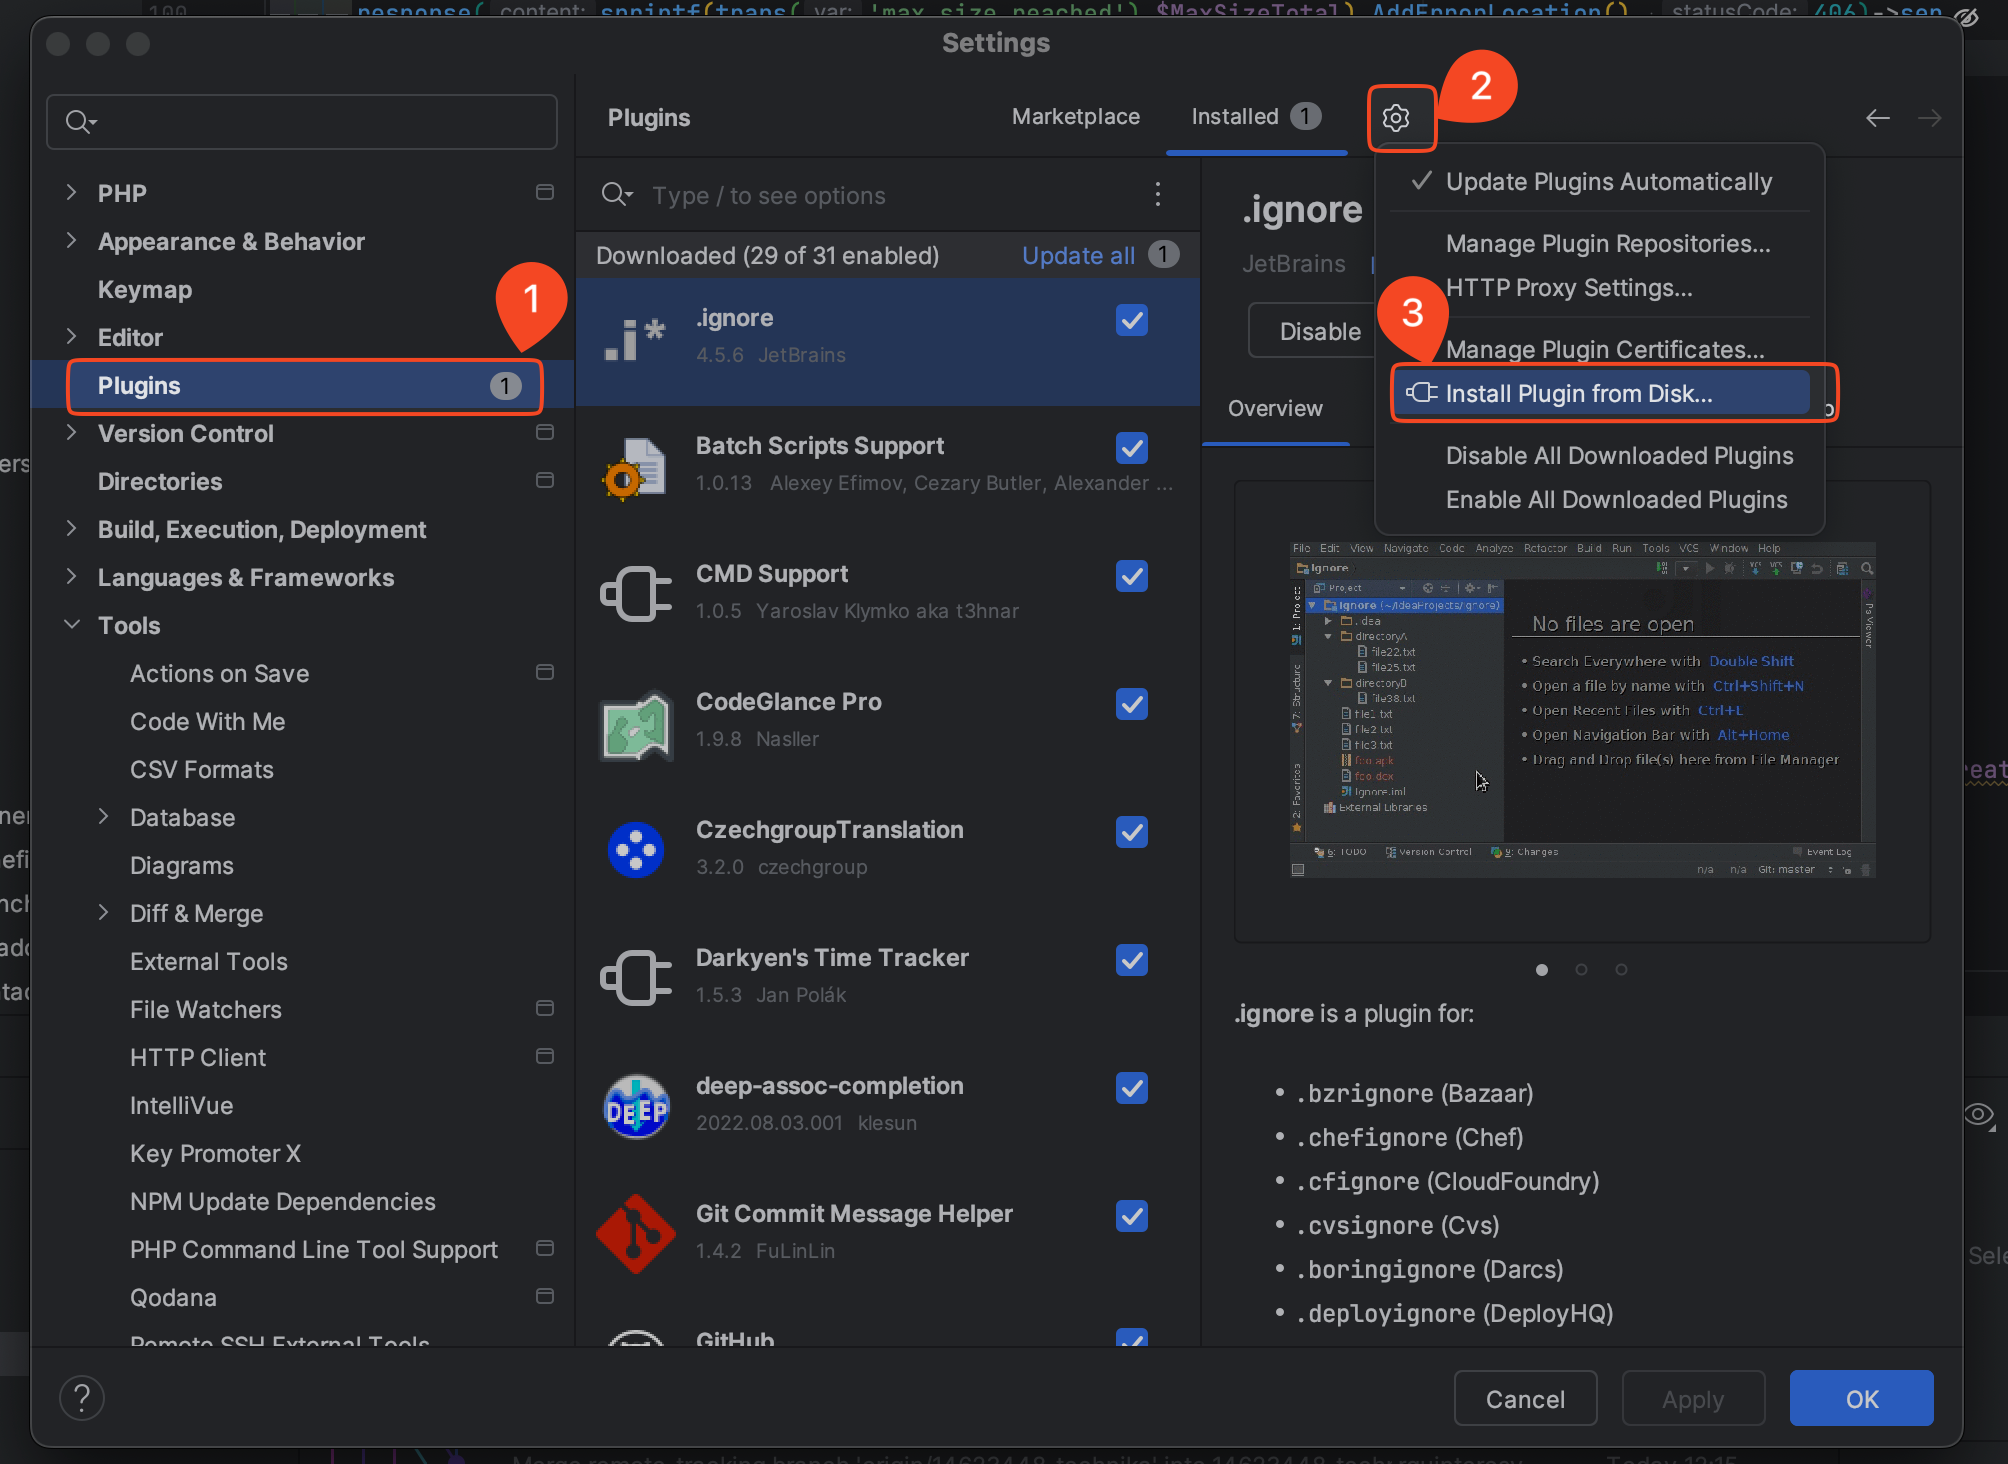Choose Install Plugin from Disk menu item
This screenshot has height=1464, width=2008.
[1578, 394]
